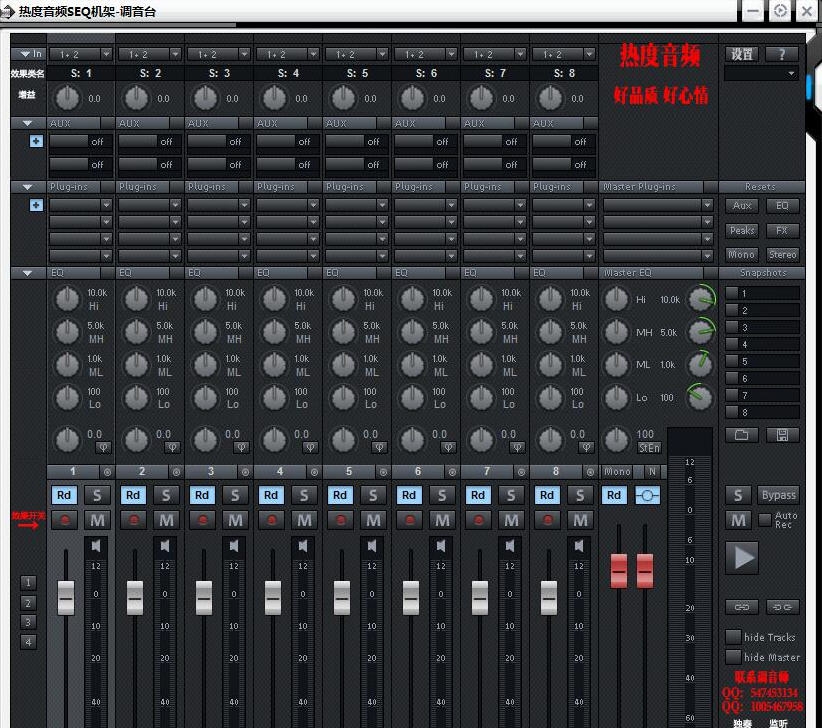Click the snapshot save disk icon
This screenshot has width=822, height=728.
(781, 434)
